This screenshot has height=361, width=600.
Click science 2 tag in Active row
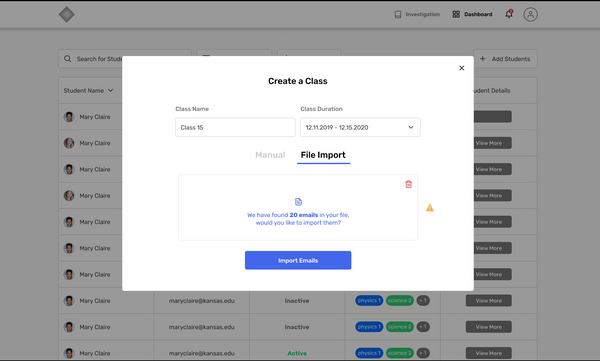399,353
